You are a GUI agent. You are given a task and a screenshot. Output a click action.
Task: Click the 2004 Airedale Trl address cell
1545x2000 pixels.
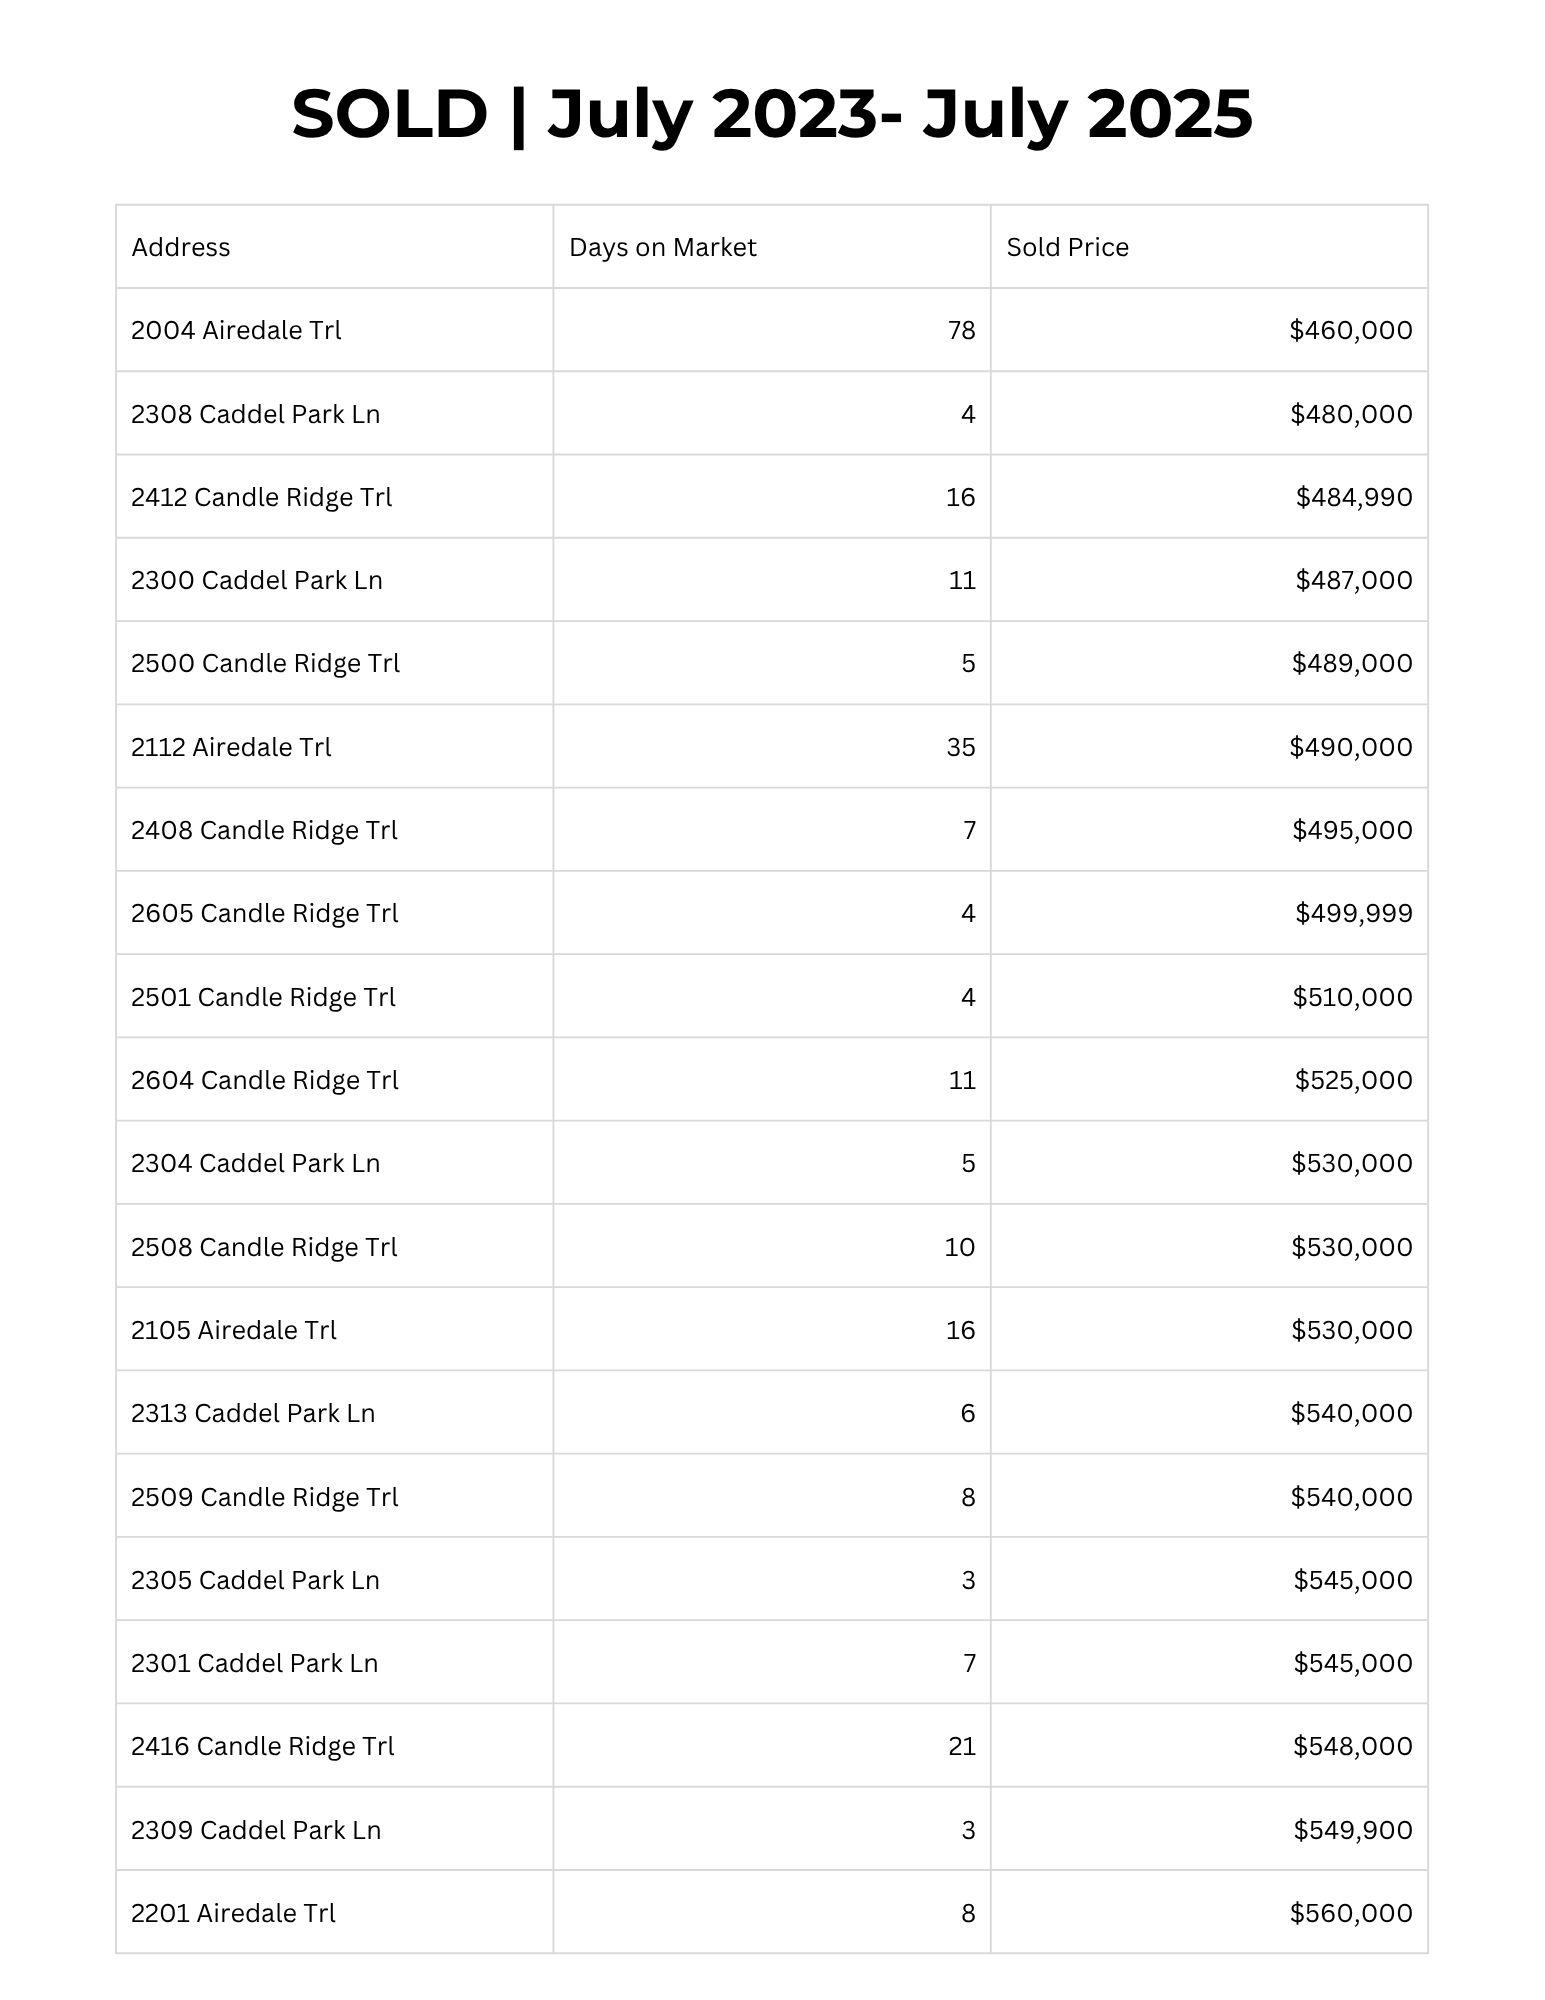pyautogui.click(x=236, y=330)
